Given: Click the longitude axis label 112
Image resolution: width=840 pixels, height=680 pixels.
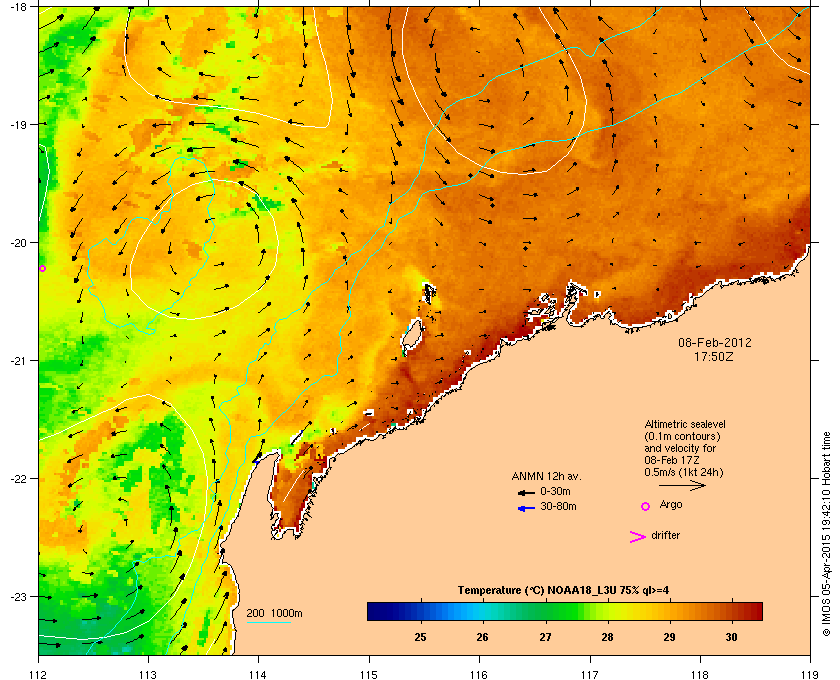Looking at the screenshot, I should 39,675.
